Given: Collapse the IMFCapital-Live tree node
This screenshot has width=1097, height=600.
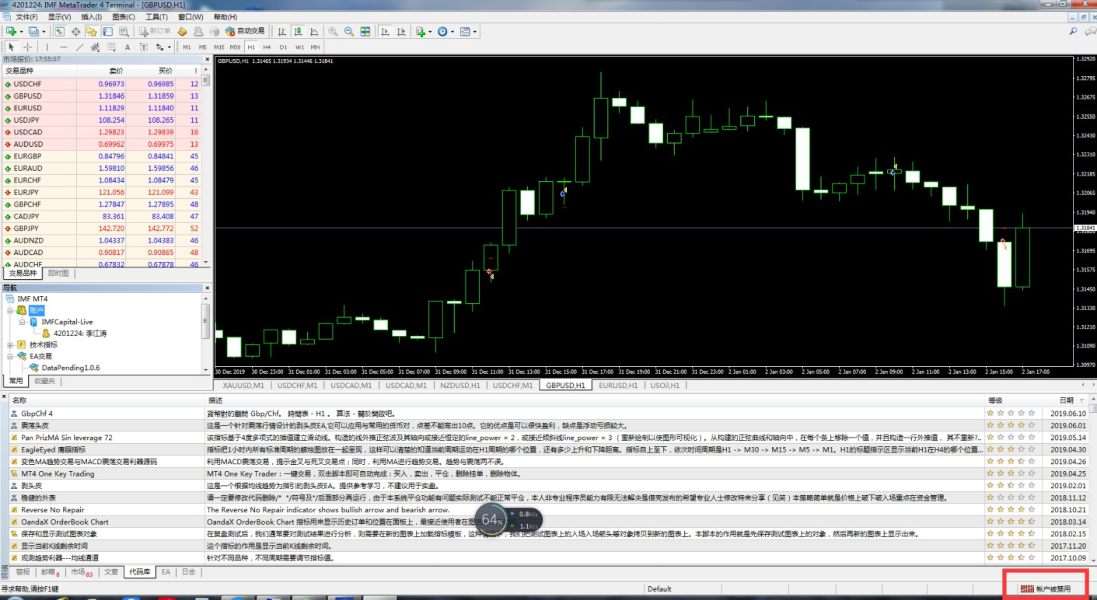Looking at the screenshot, I should (22, 322).
